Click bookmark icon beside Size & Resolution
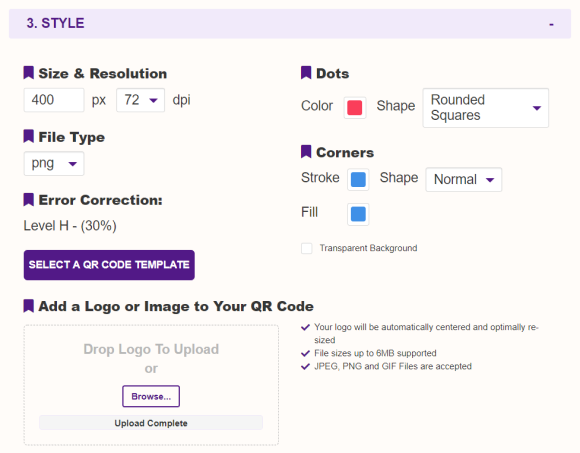 click(x=28, y=73)
